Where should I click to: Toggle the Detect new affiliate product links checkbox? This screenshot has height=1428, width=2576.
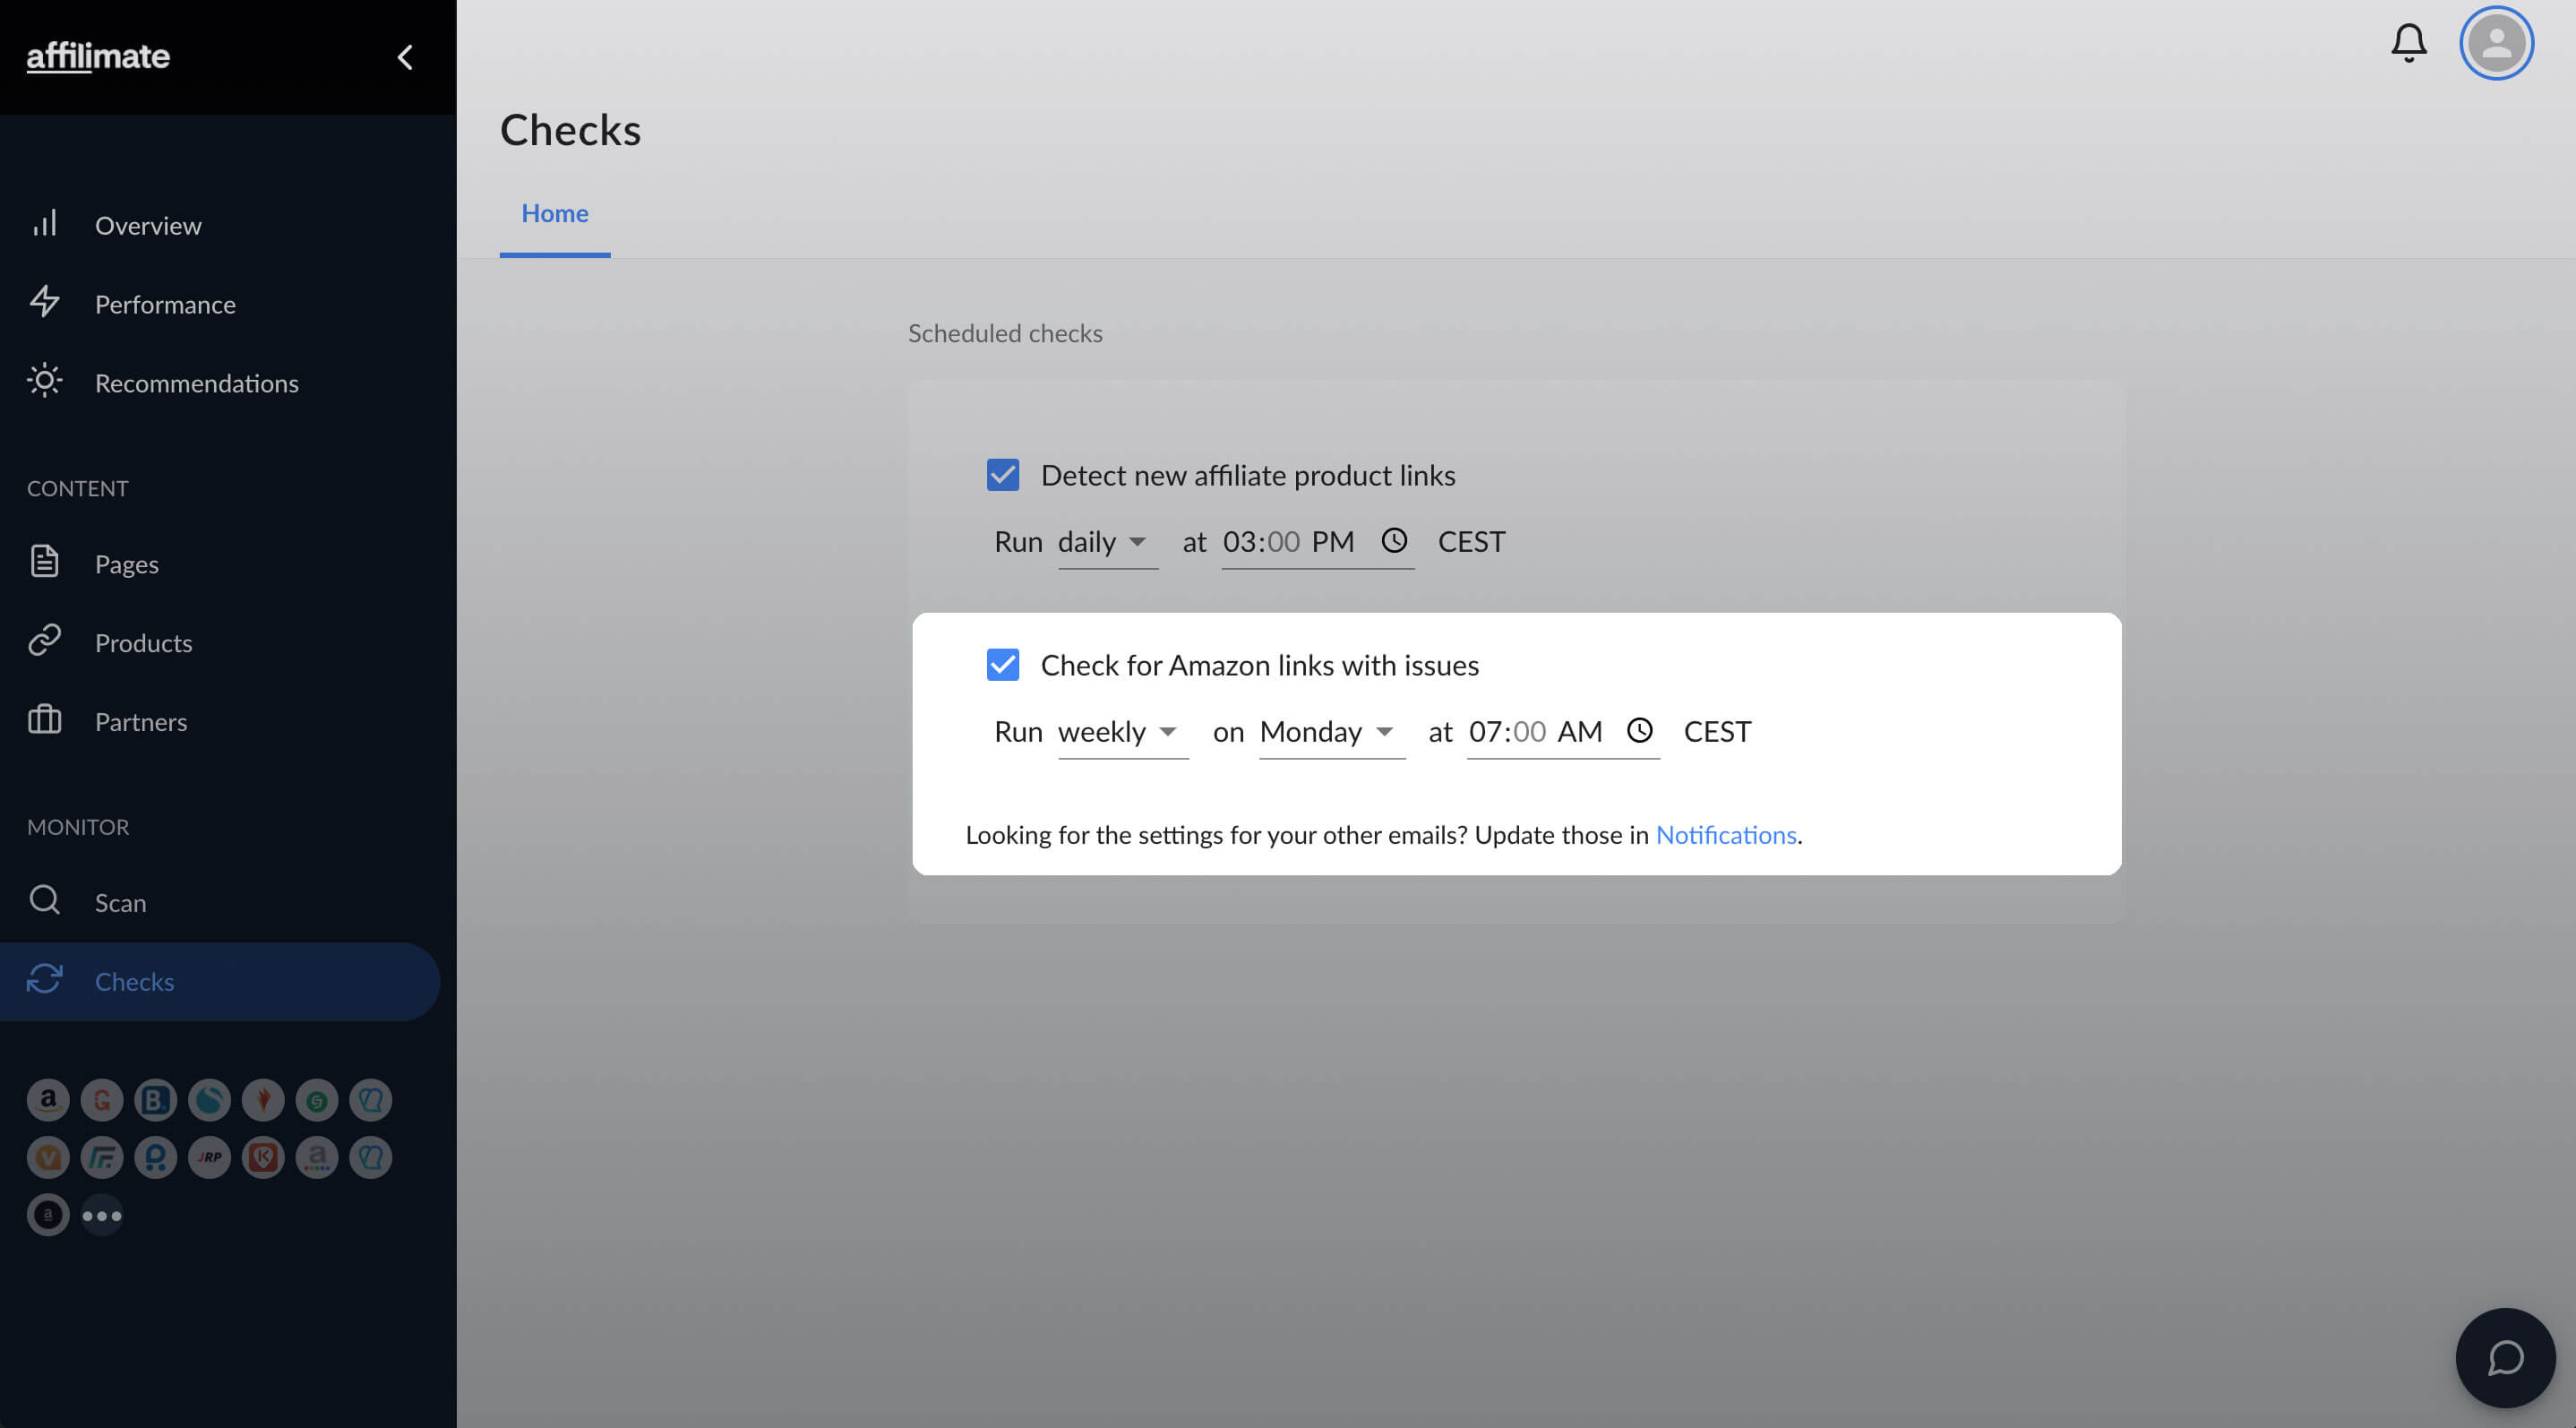tap(1002, 475)
